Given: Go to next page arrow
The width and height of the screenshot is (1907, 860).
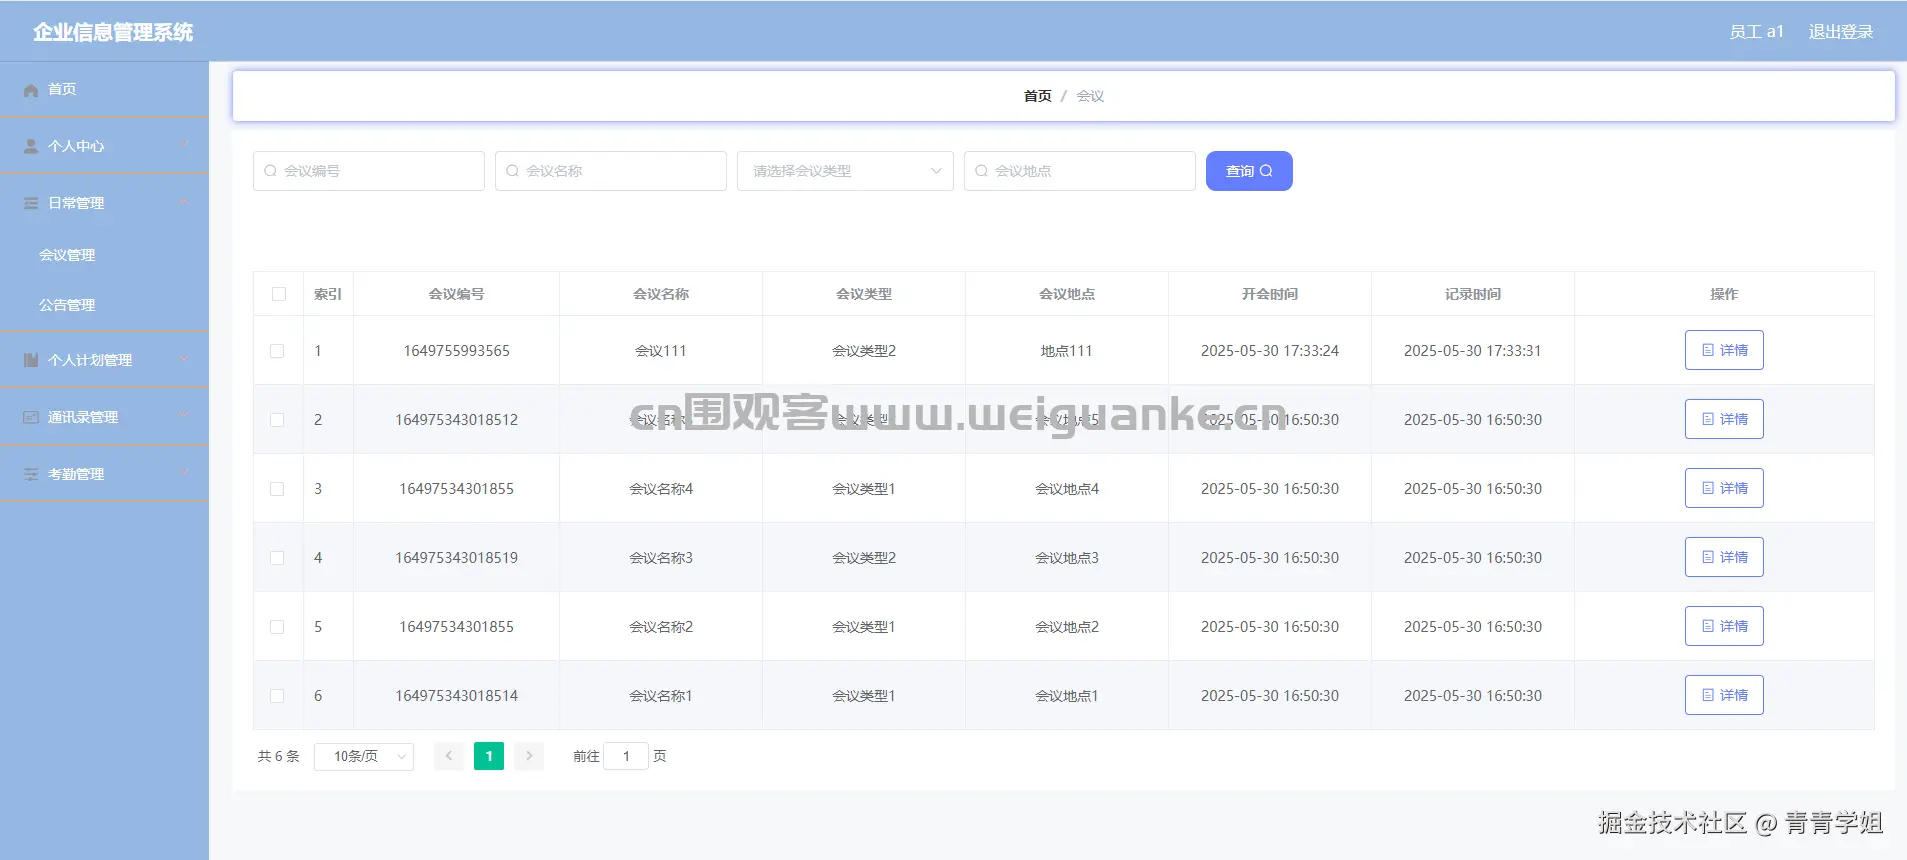Looking at the screenshot, I should tap(529, 756).
